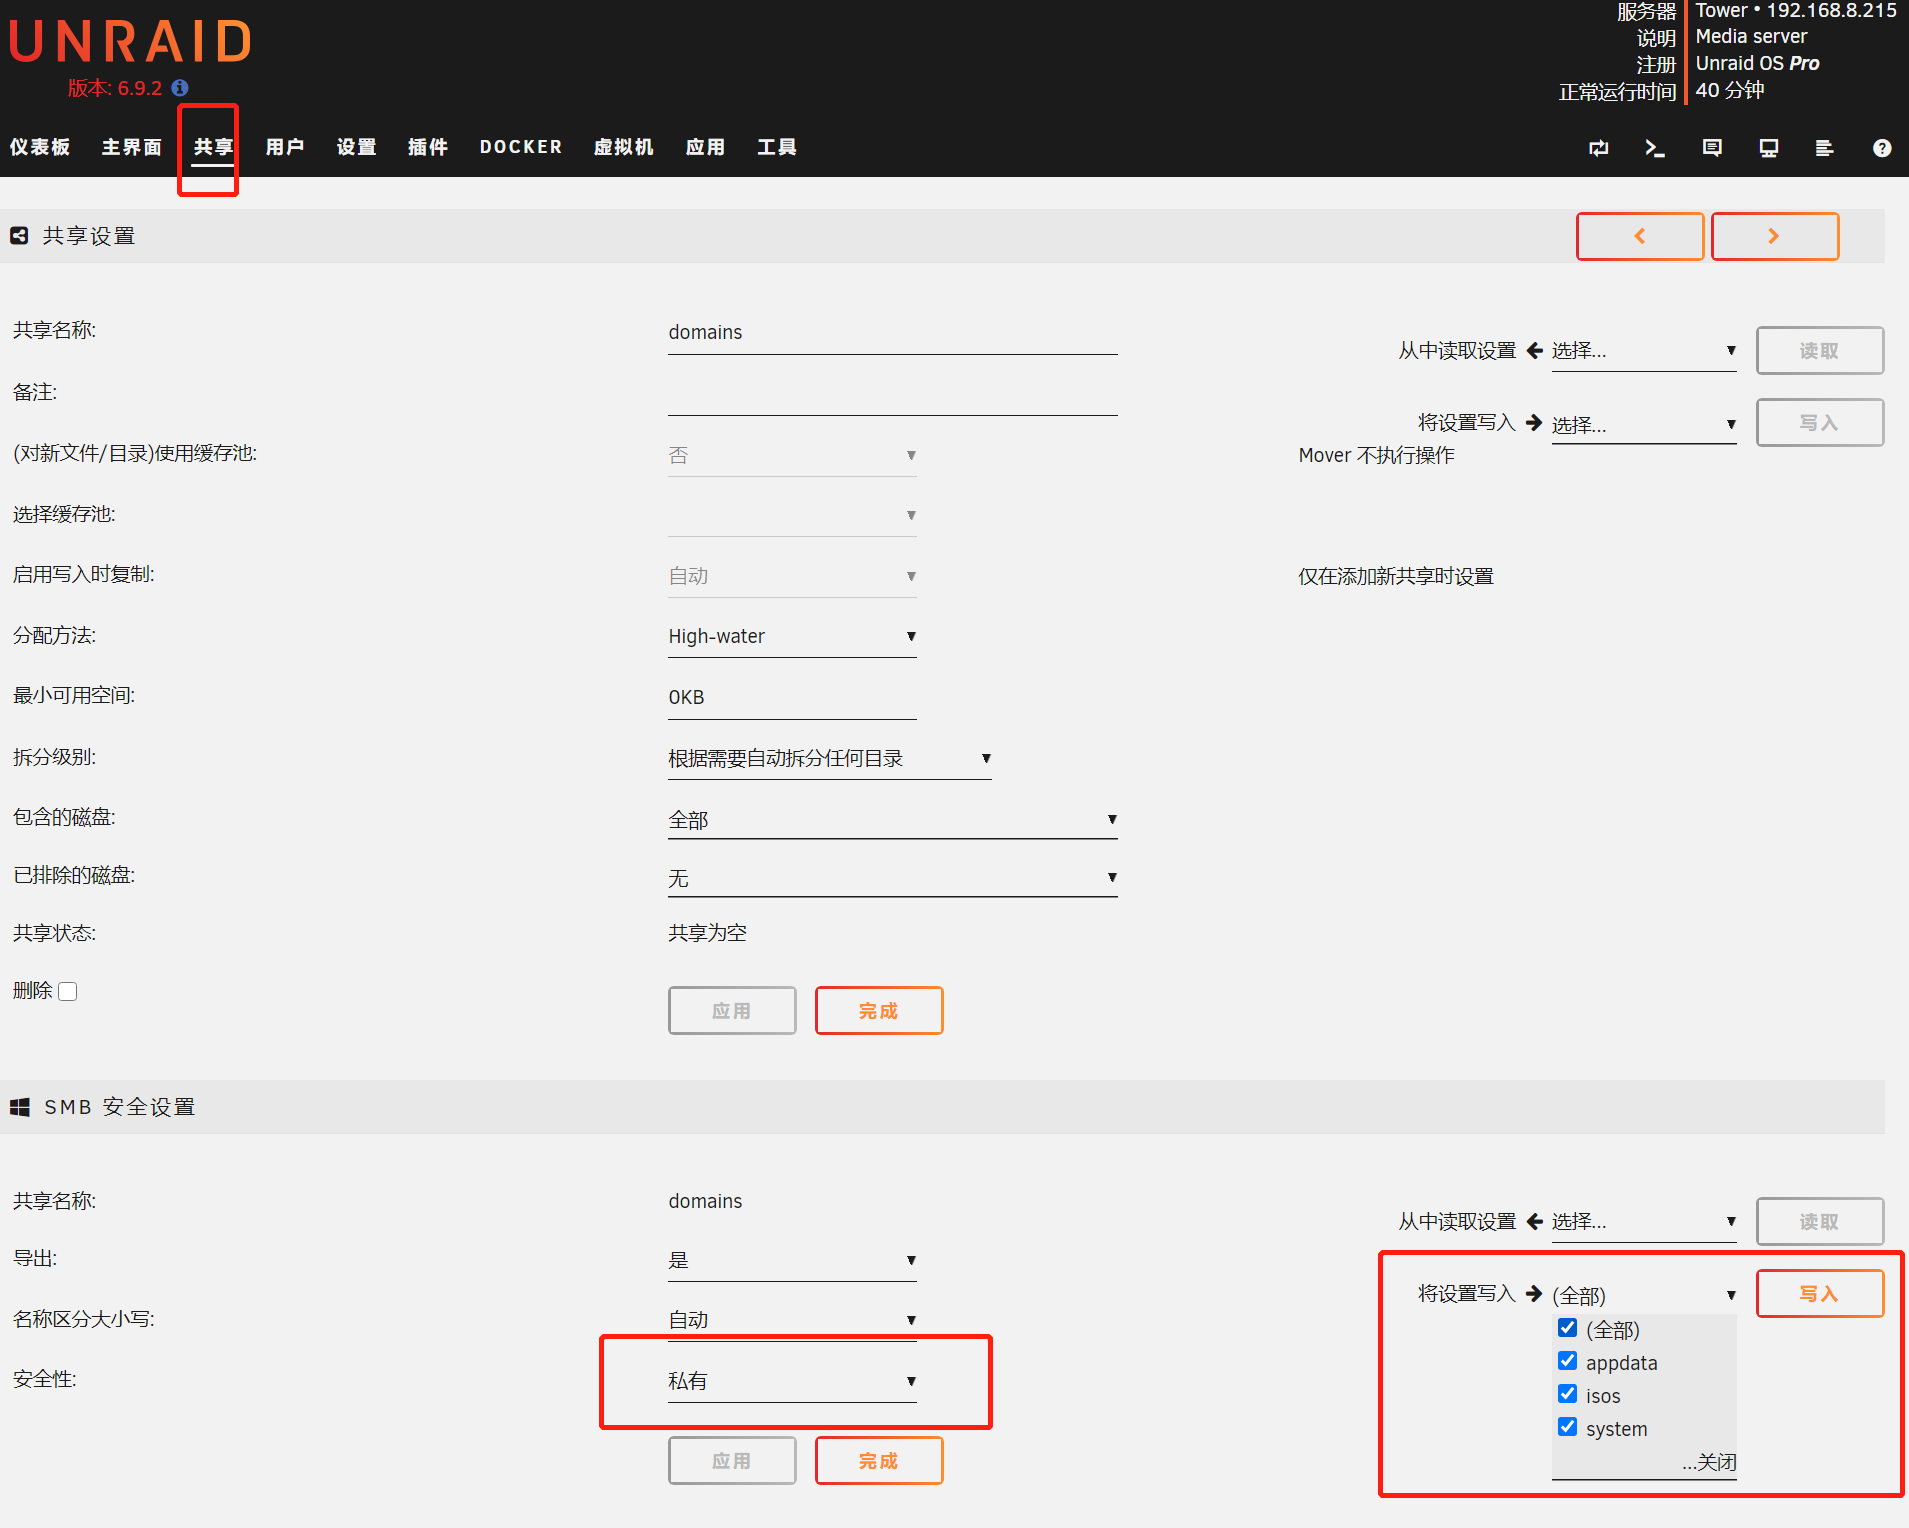The image size is (1909, 1528).
Task: Click the help question mark icon
Action: [1882, 148]
